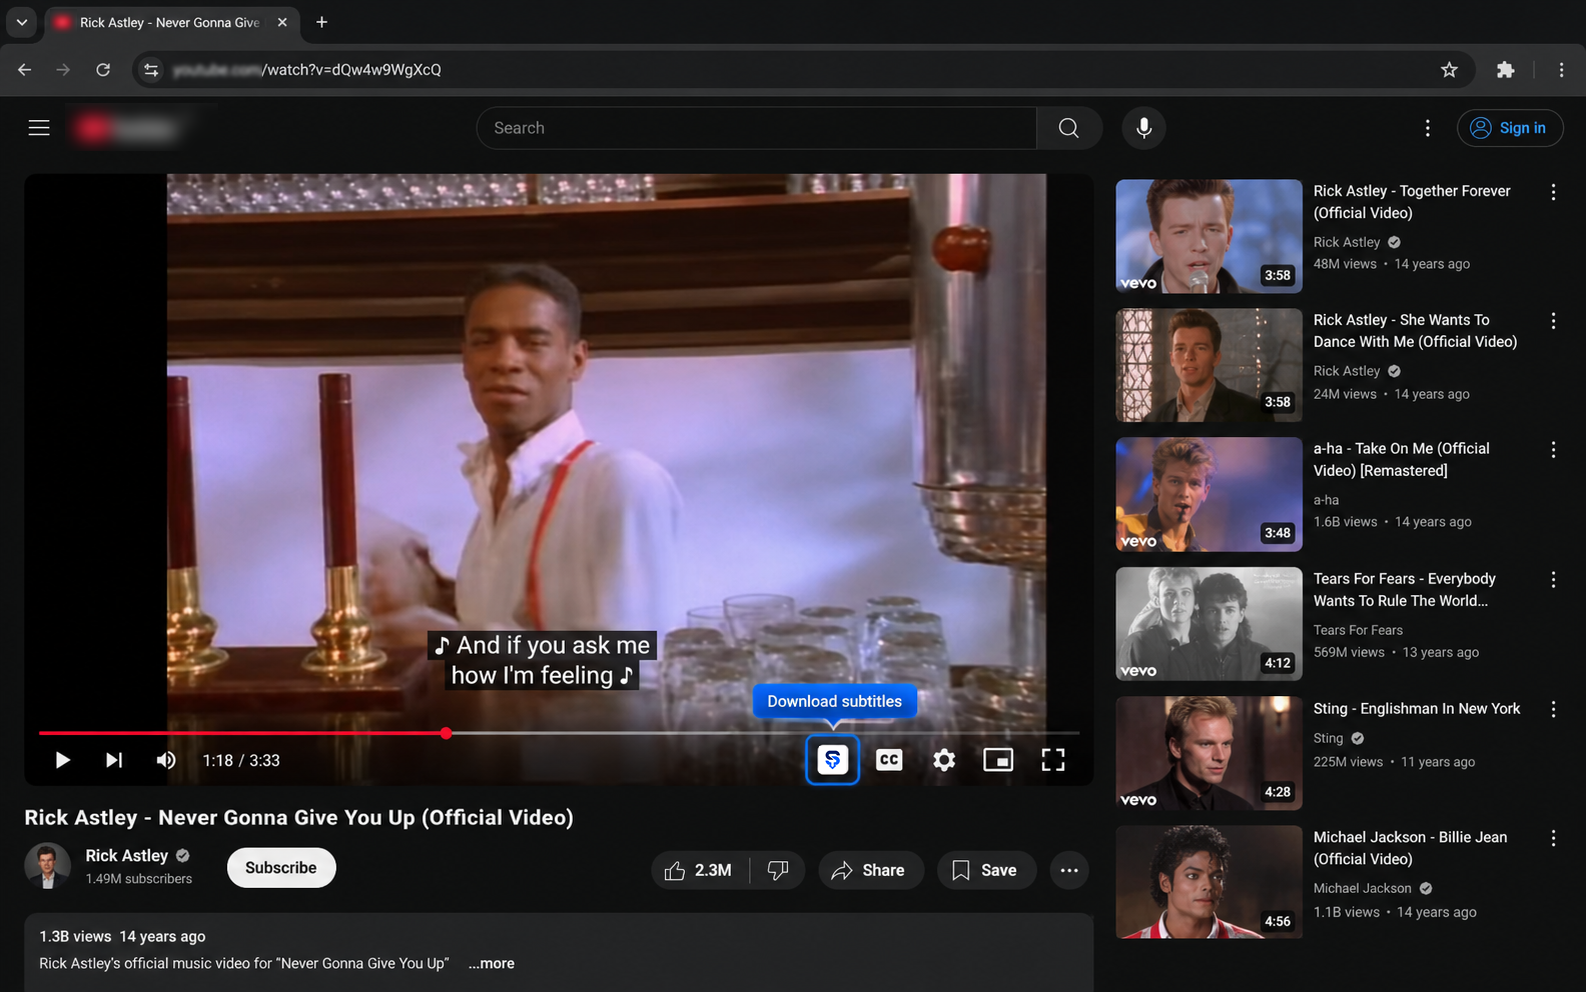Go to the homepage via blurred logo
The height and width of the screenshot is (992, 1586).
coord(128,128)
